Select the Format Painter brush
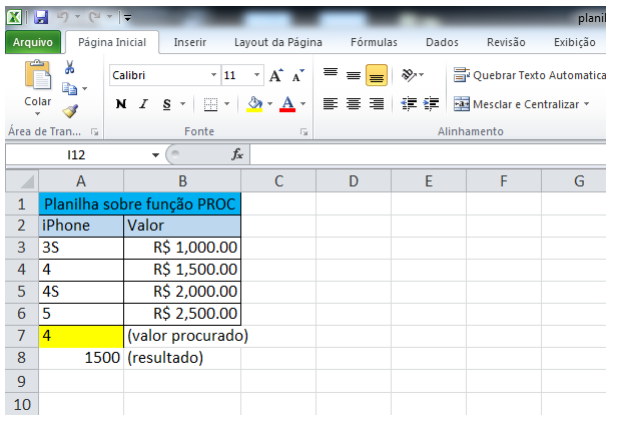The image size is (639, 422). coord(70,111)
